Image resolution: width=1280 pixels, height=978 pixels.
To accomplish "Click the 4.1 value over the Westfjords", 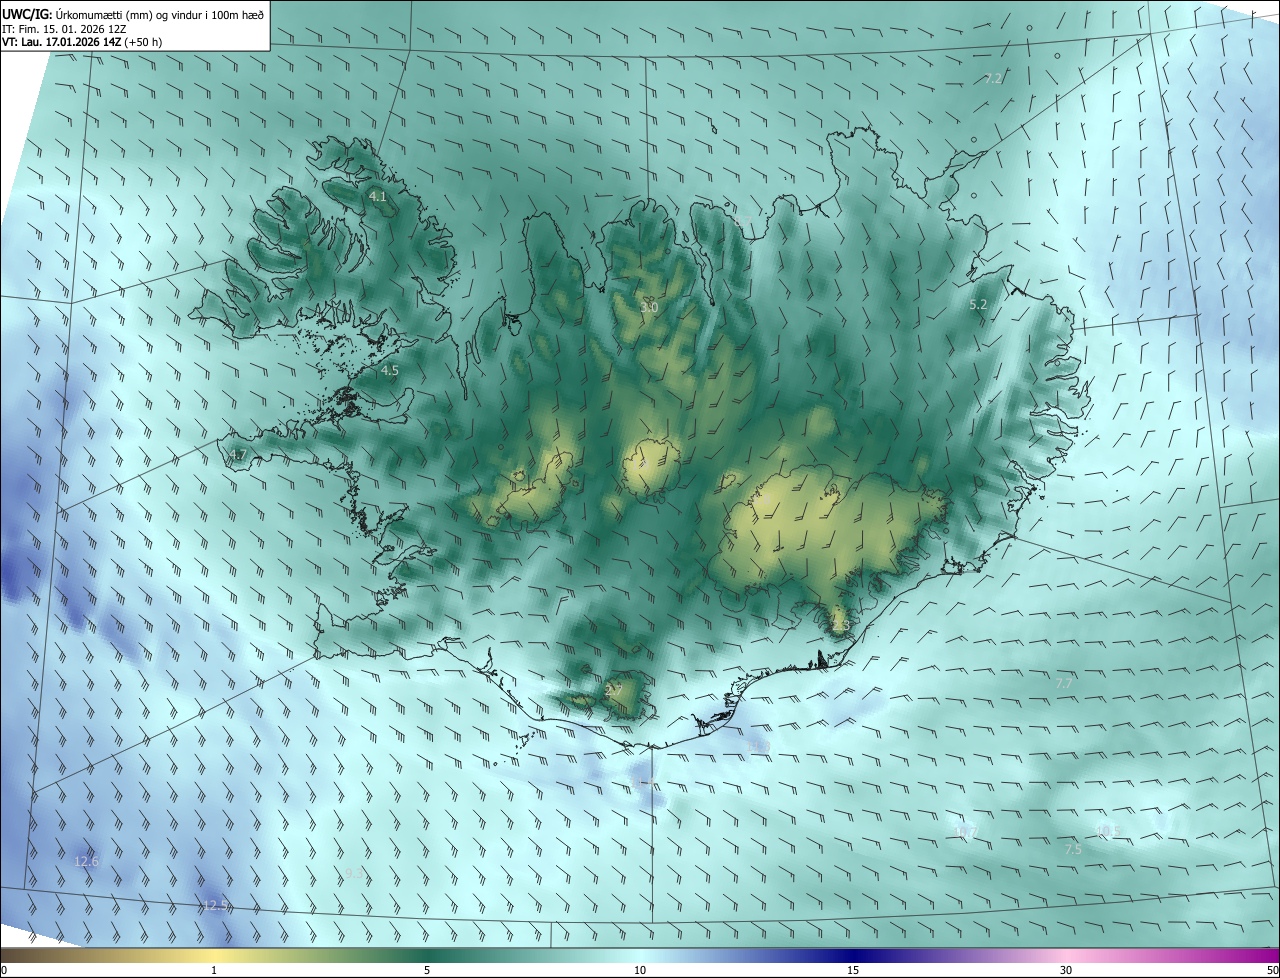I will (x=377, y=197).
